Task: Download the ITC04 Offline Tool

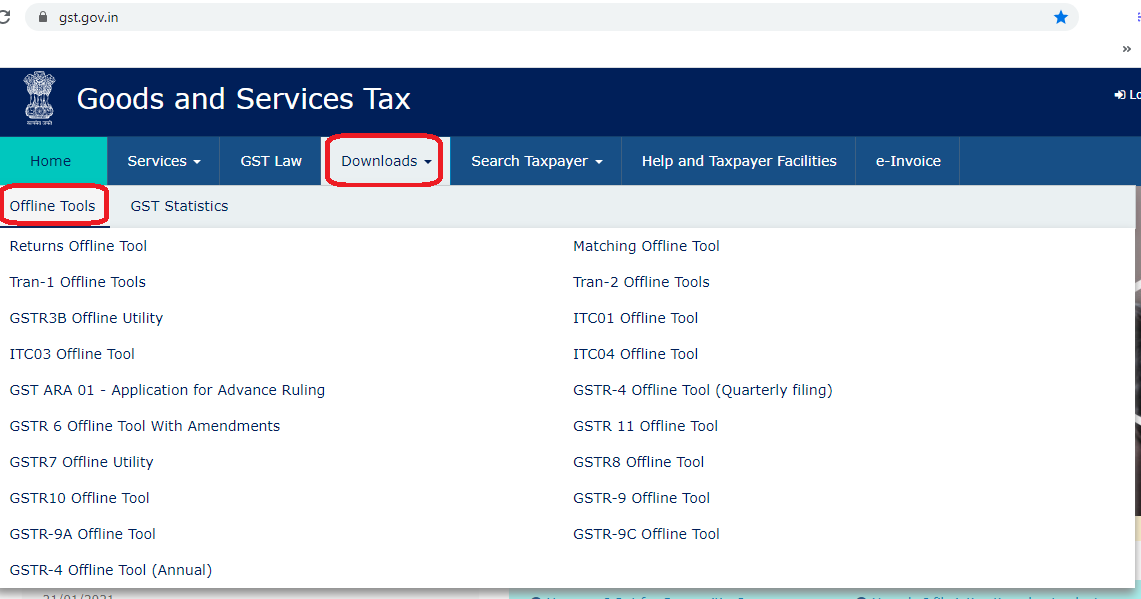Action: coord(635,353)
